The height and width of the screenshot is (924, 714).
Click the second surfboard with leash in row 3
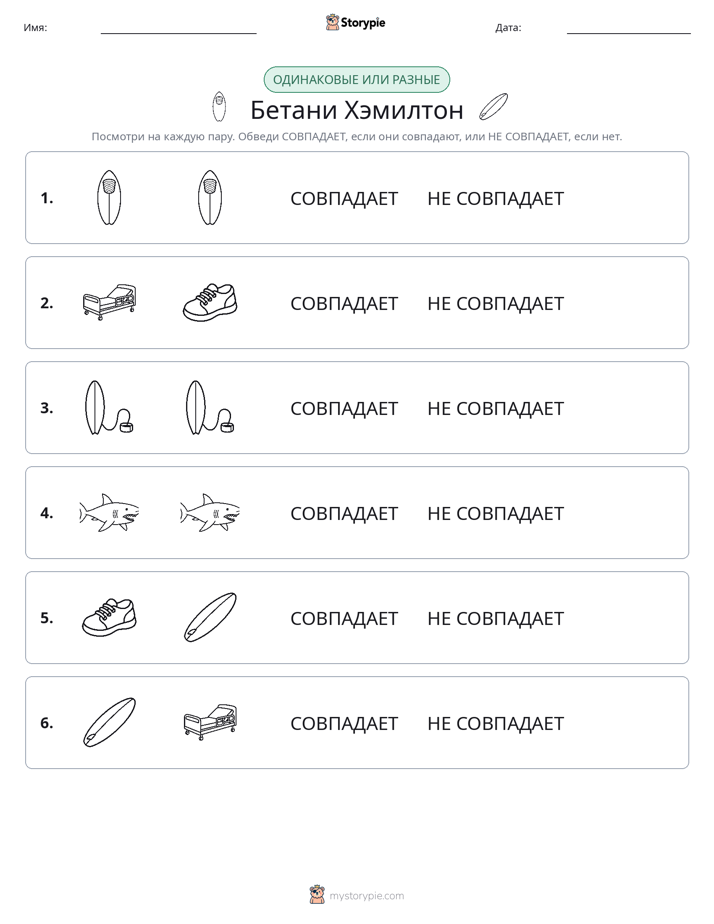210,408
